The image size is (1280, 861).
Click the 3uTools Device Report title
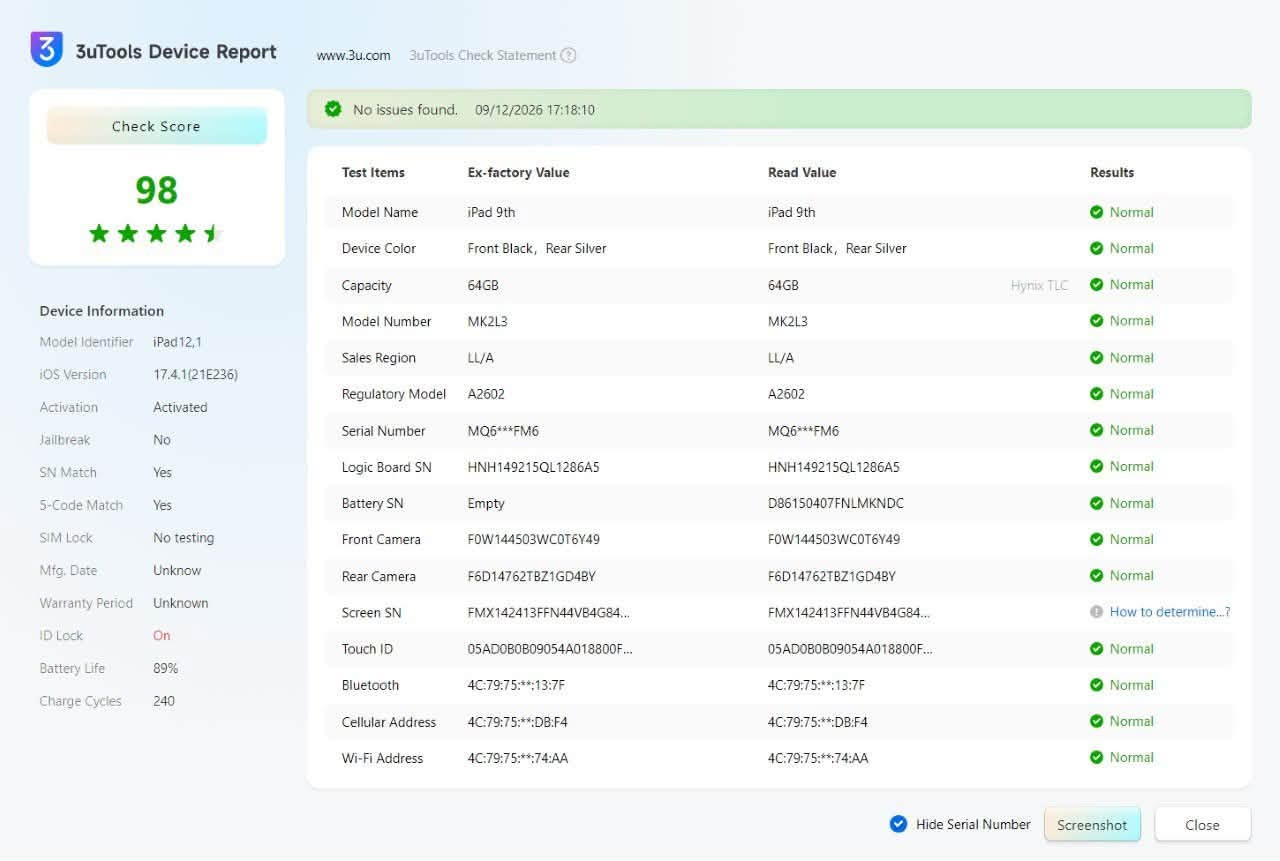point(176,52)
